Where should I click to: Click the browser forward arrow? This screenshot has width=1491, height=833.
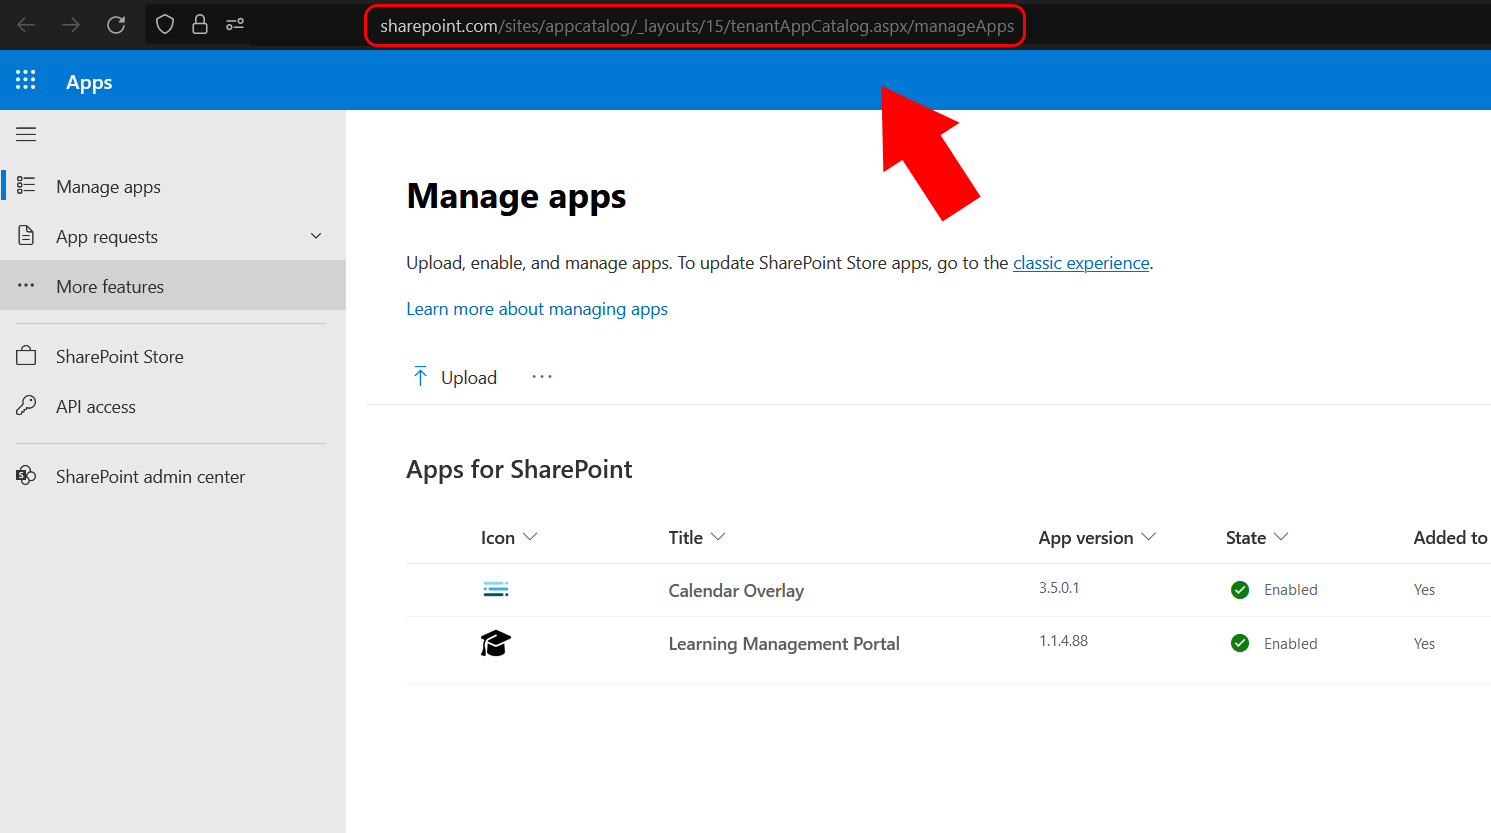coord(71,25)
